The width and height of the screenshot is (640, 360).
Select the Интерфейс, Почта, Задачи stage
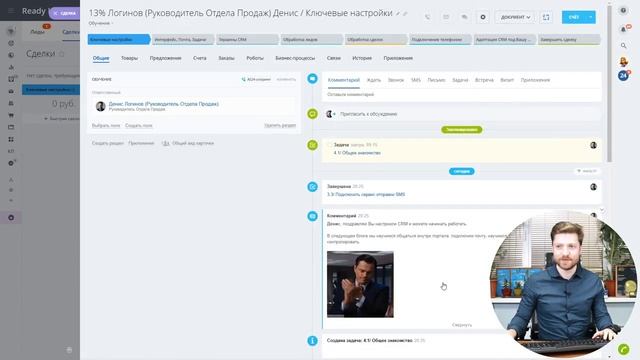point(183,40)
